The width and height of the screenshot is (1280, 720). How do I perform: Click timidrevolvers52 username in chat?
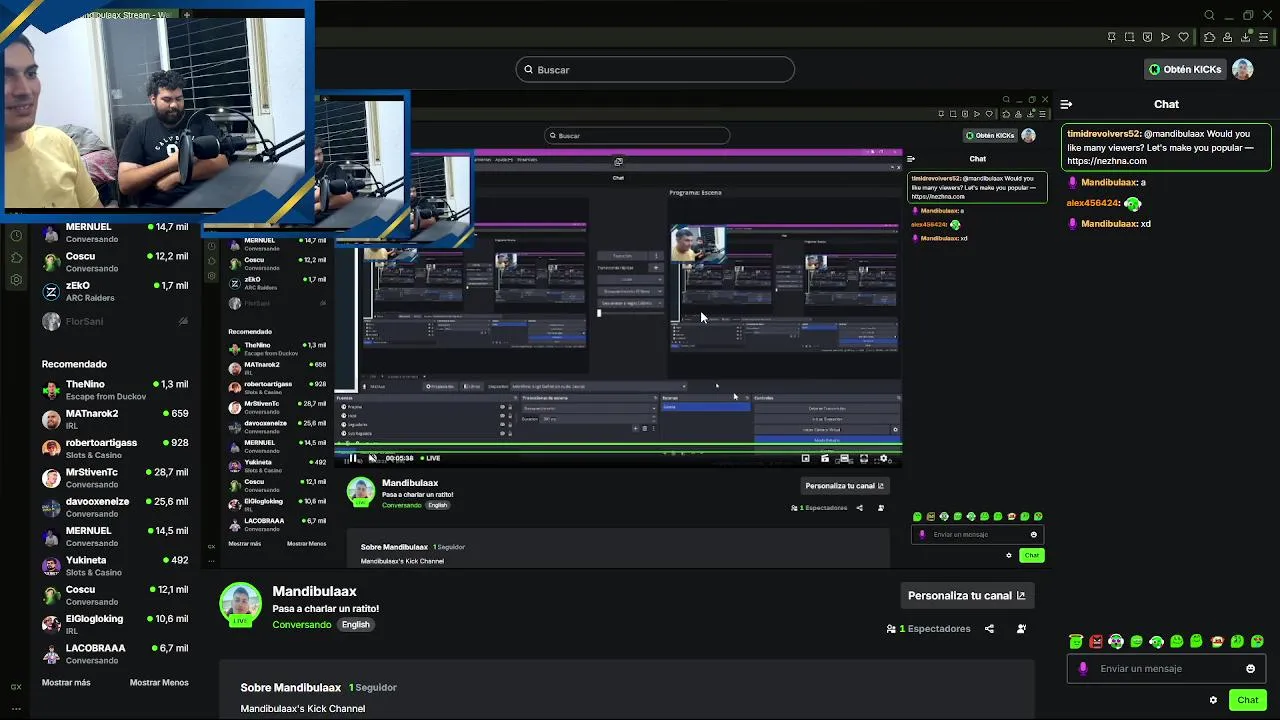tap(1104, 134)
